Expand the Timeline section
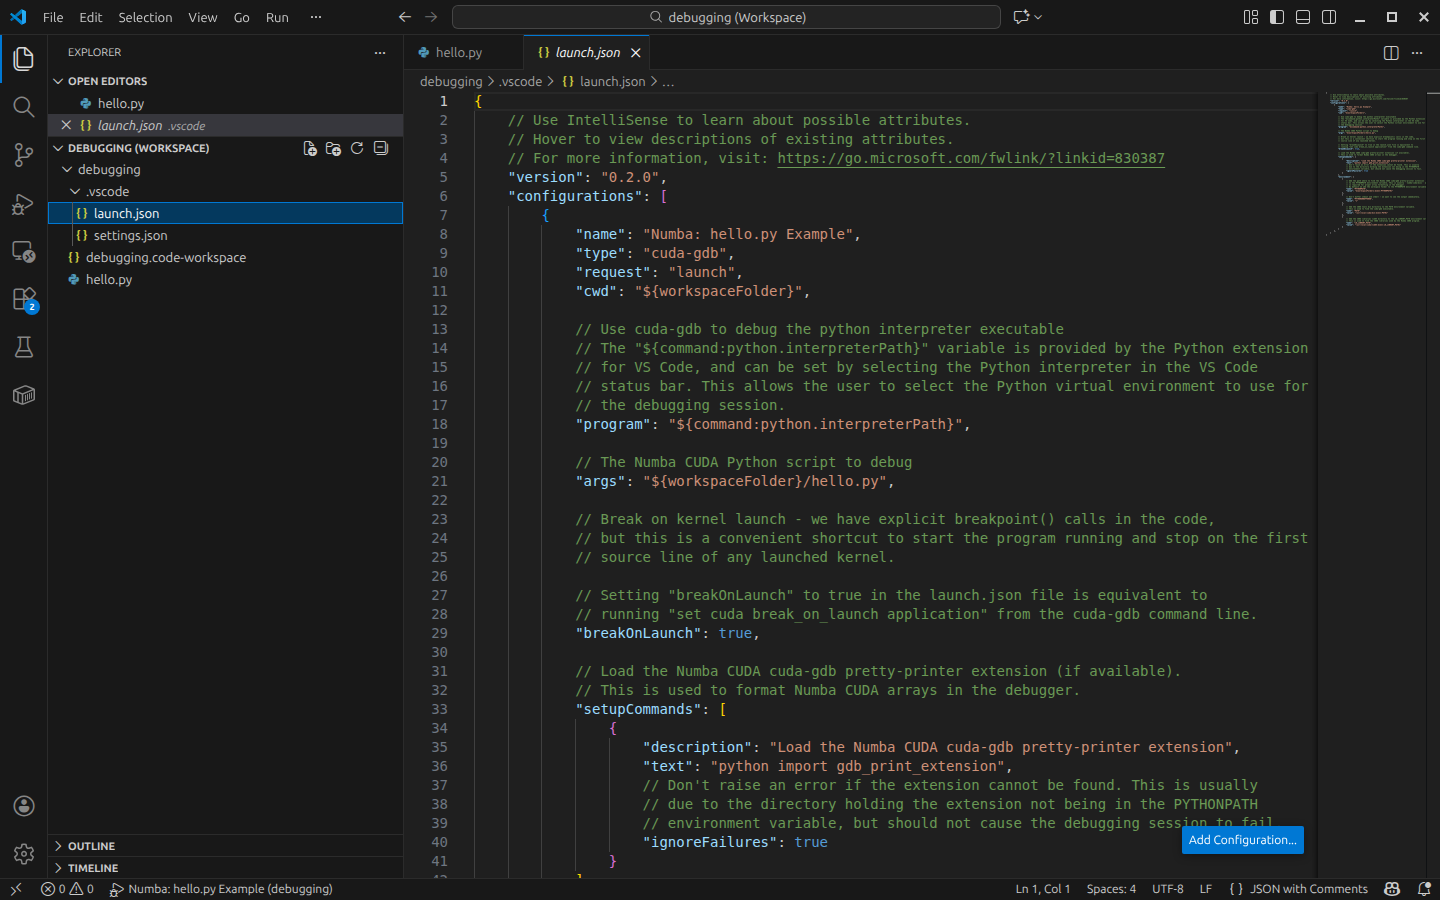This screenshot has width=1440, height=900. point(95,868)
